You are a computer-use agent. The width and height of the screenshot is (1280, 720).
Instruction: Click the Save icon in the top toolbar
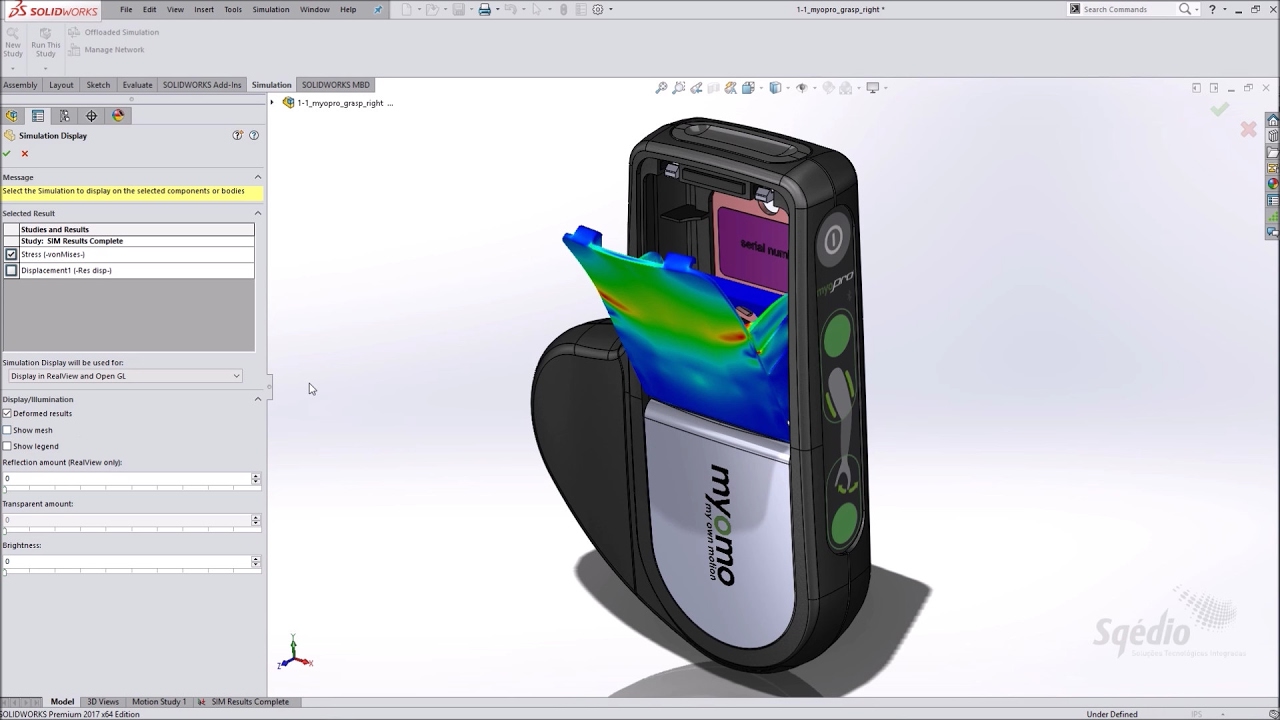point(458,9)
